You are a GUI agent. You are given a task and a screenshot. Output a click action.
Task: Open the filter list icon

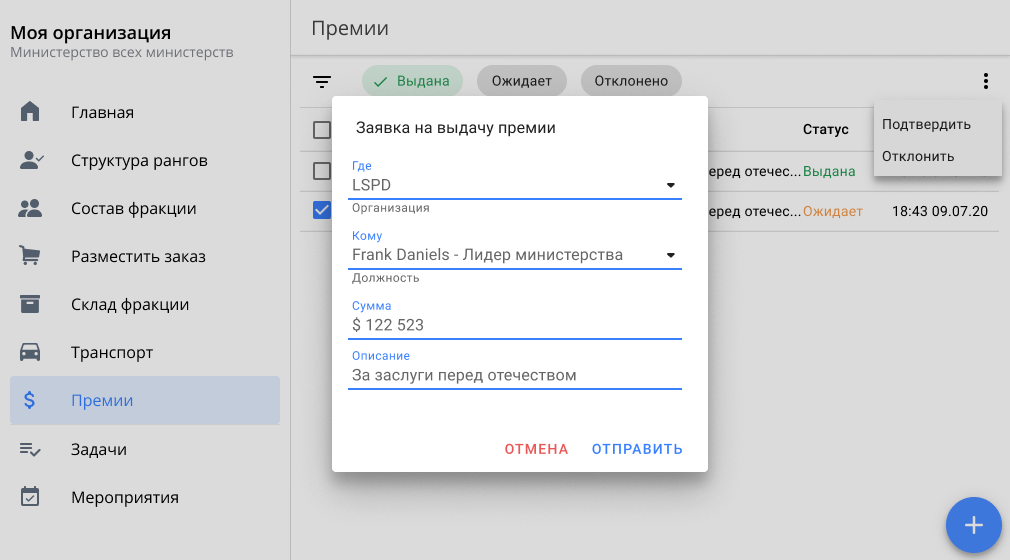tap(322, 82)
